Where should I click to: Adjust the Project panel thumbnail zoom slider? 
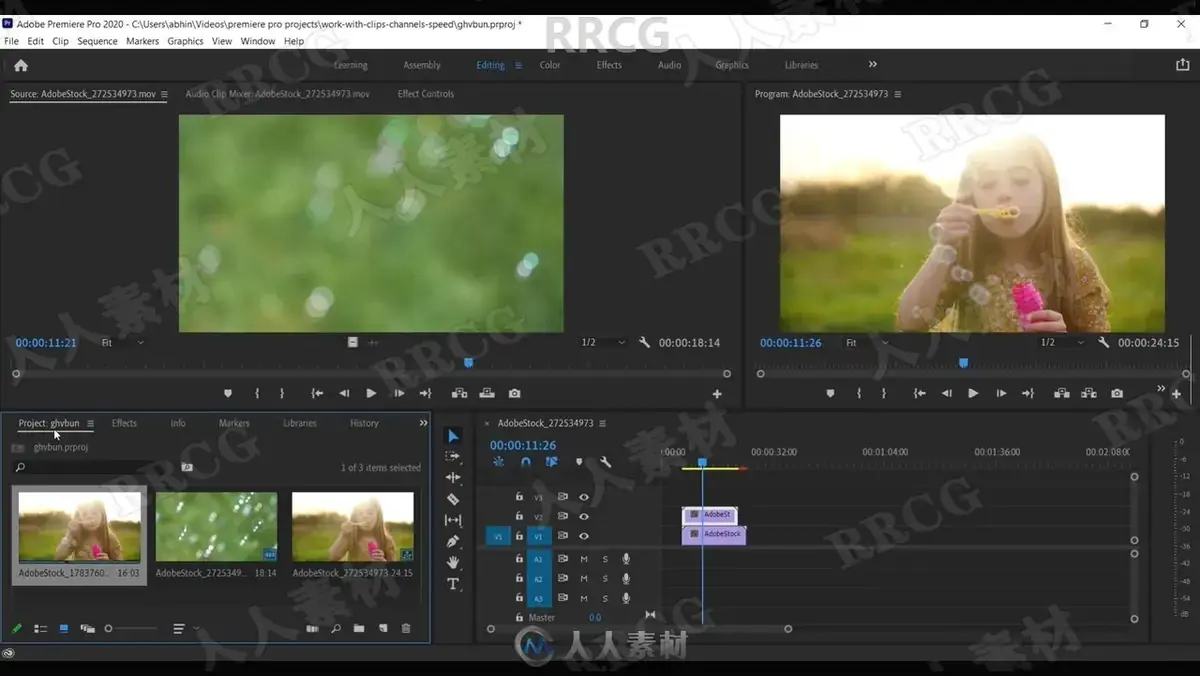pos(109,629)
